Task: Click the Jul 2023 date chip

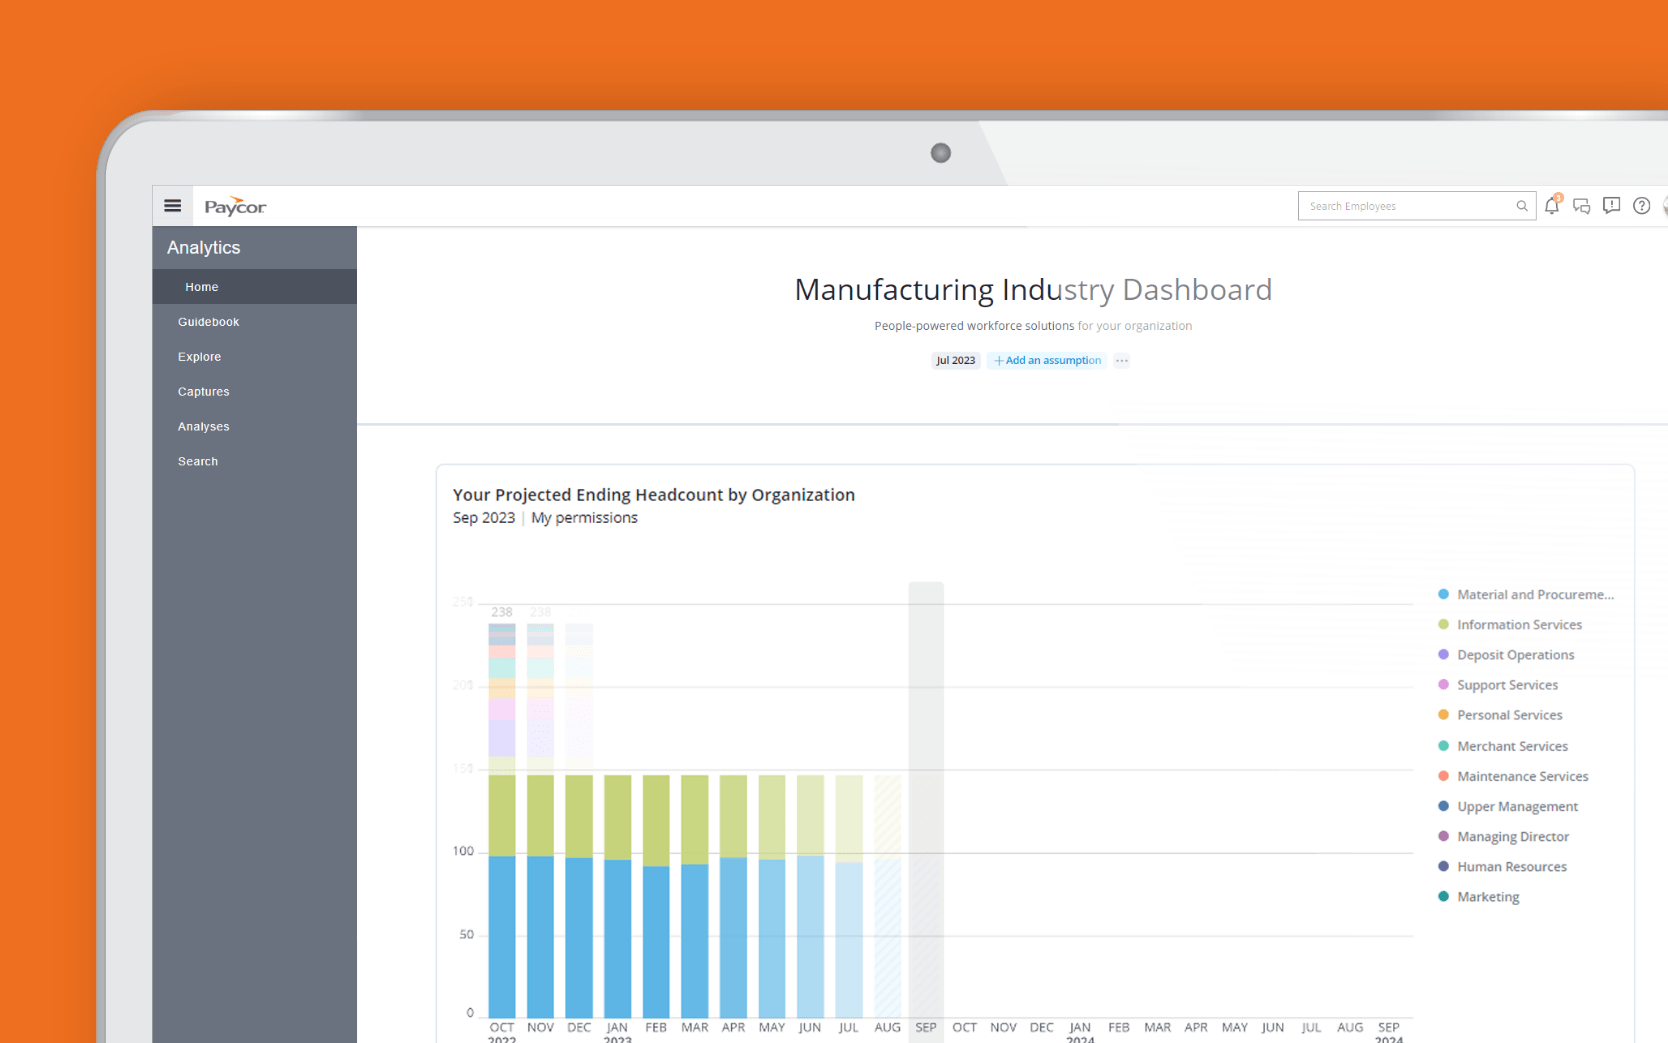Action: (955, 361)
